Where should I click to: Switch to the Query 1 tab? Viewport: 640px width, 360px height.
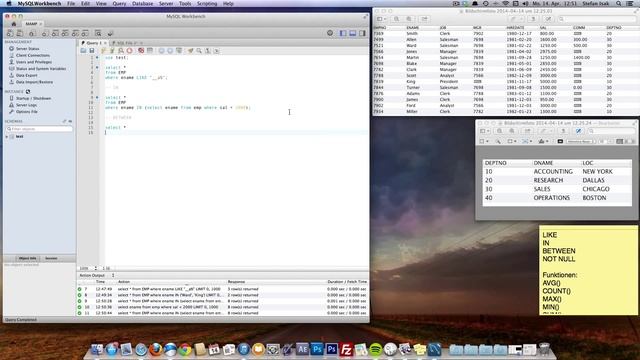pos(92,43)
